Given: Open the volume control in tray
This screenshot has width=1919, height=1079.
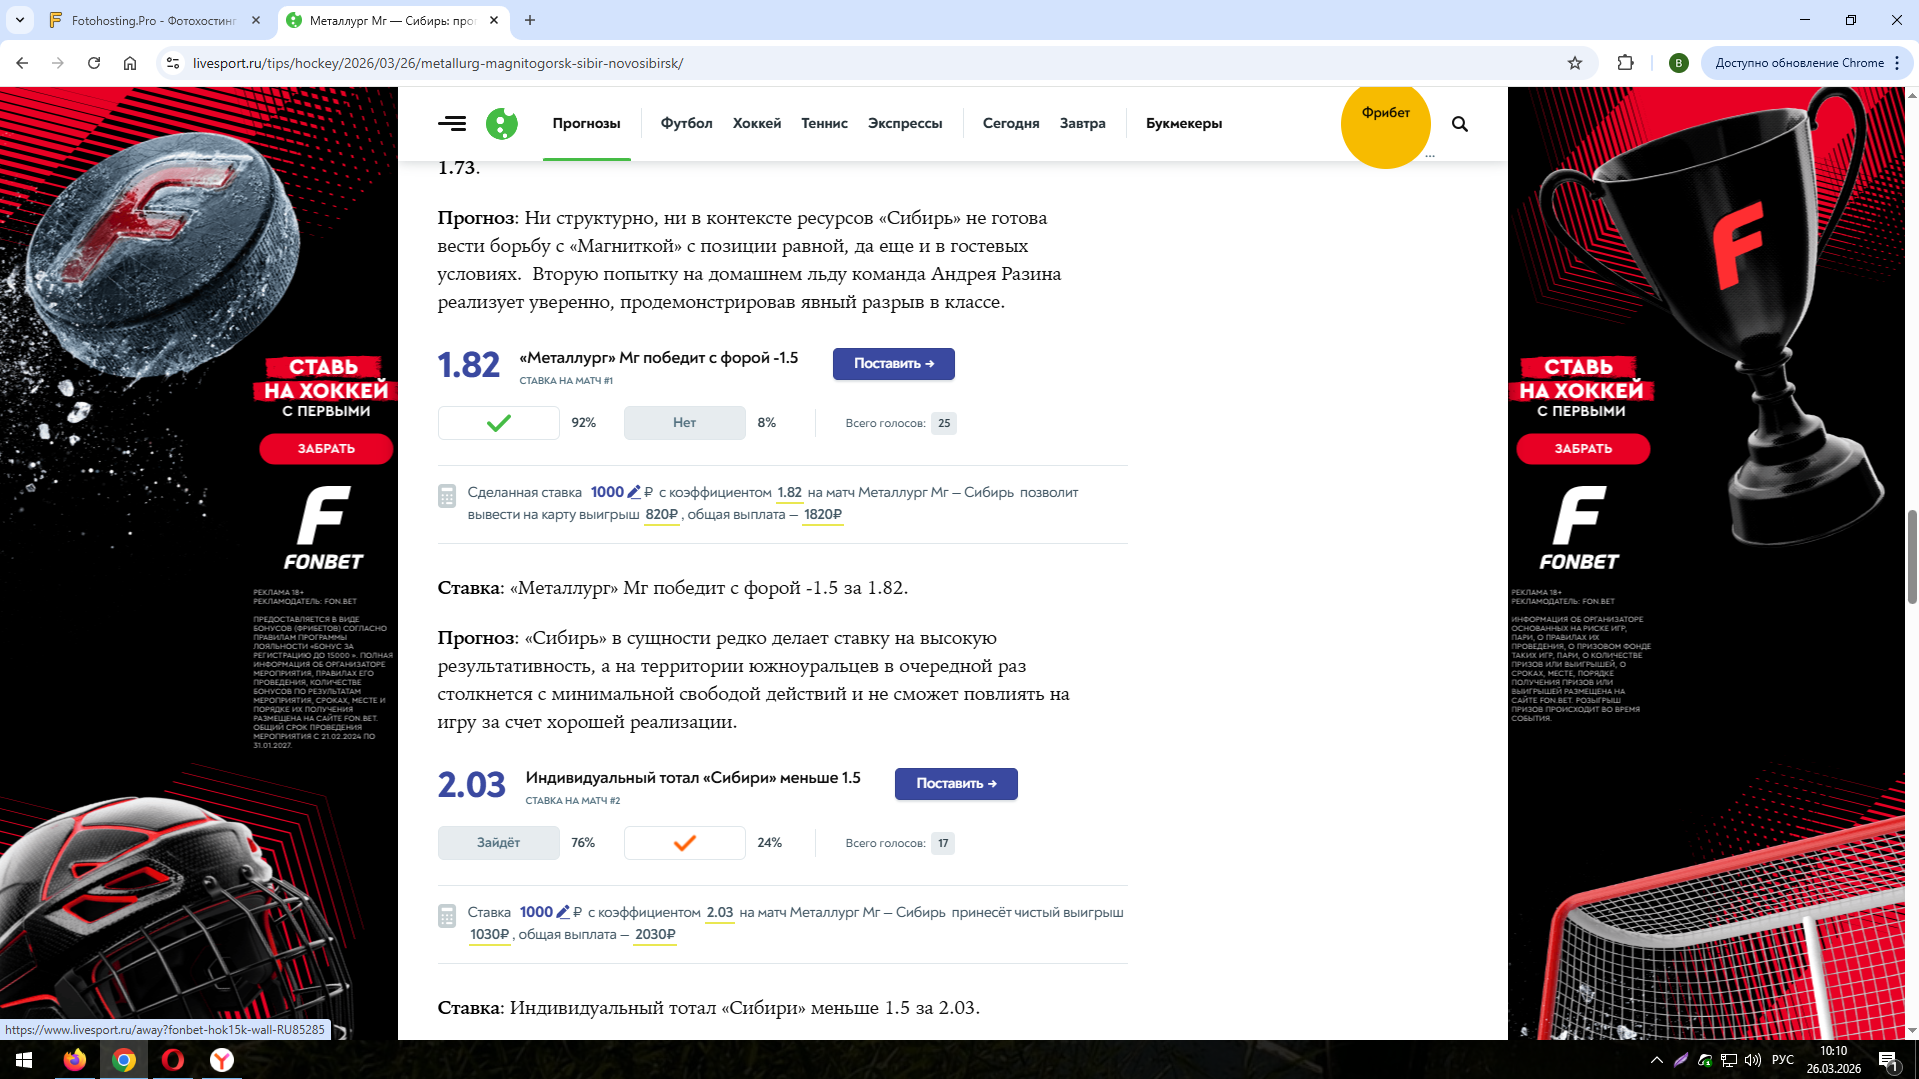Looking at the screenshot, I should (x=1753, y=1060).
